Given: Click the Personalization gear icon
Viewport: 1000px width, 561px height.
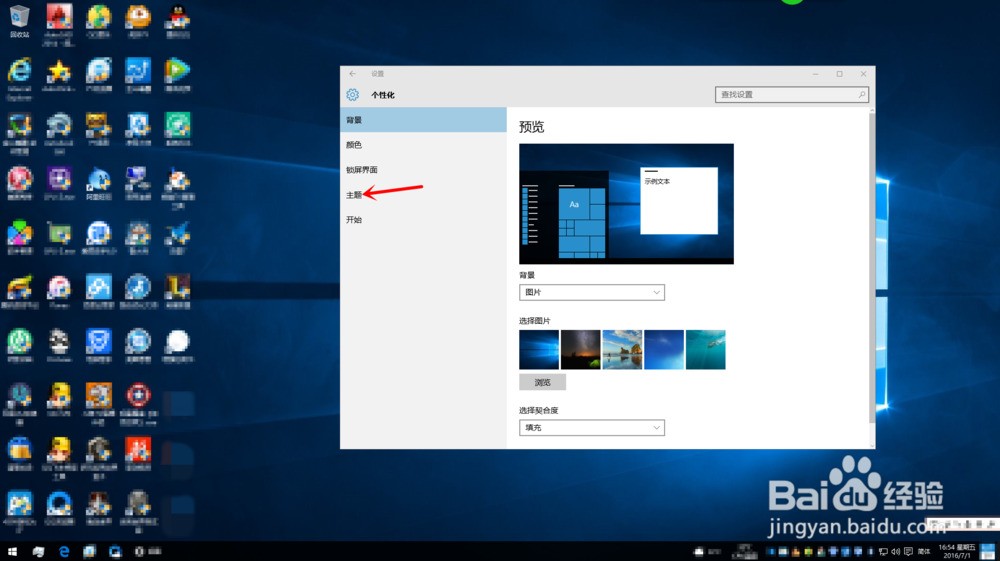Looking at the screenshot, I should [352, 95].
